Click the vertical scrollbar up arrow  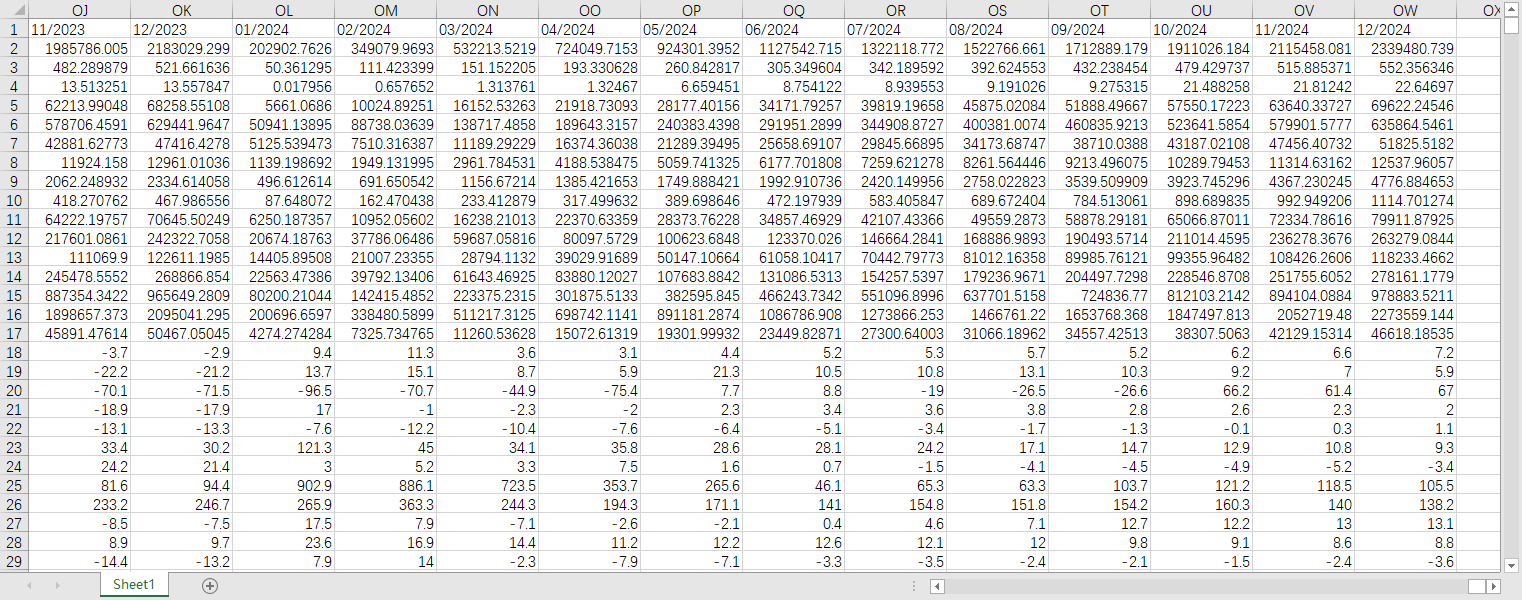click(1512, 9)
